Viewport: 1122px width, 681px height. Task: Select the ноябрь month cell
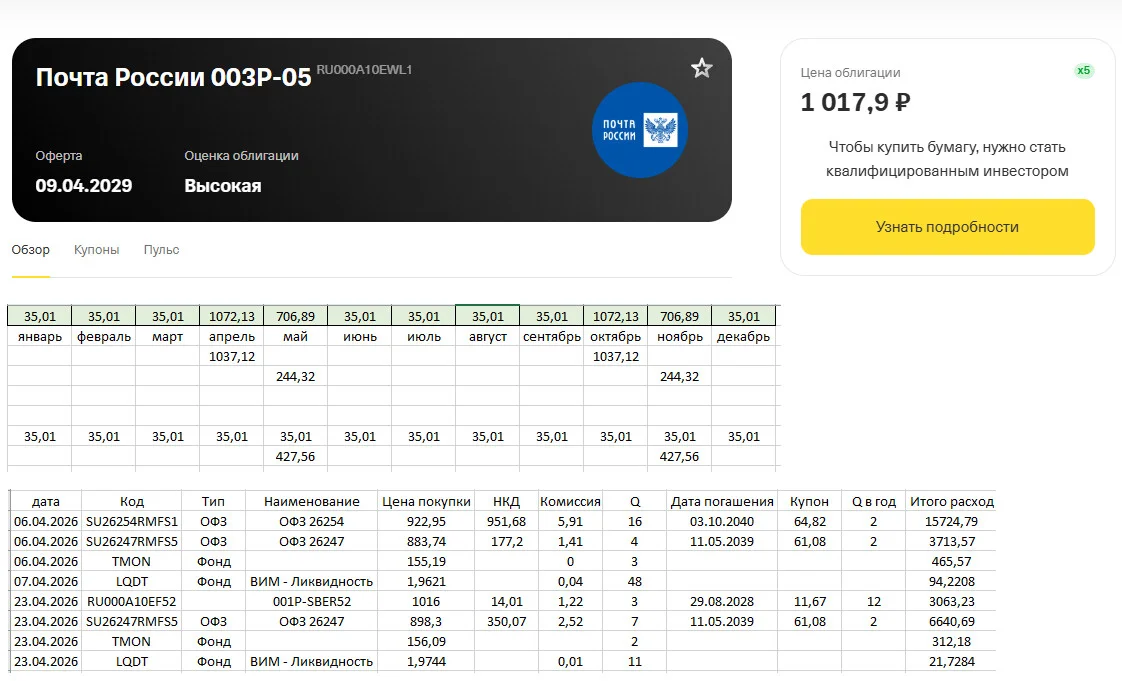pos(680,336)
